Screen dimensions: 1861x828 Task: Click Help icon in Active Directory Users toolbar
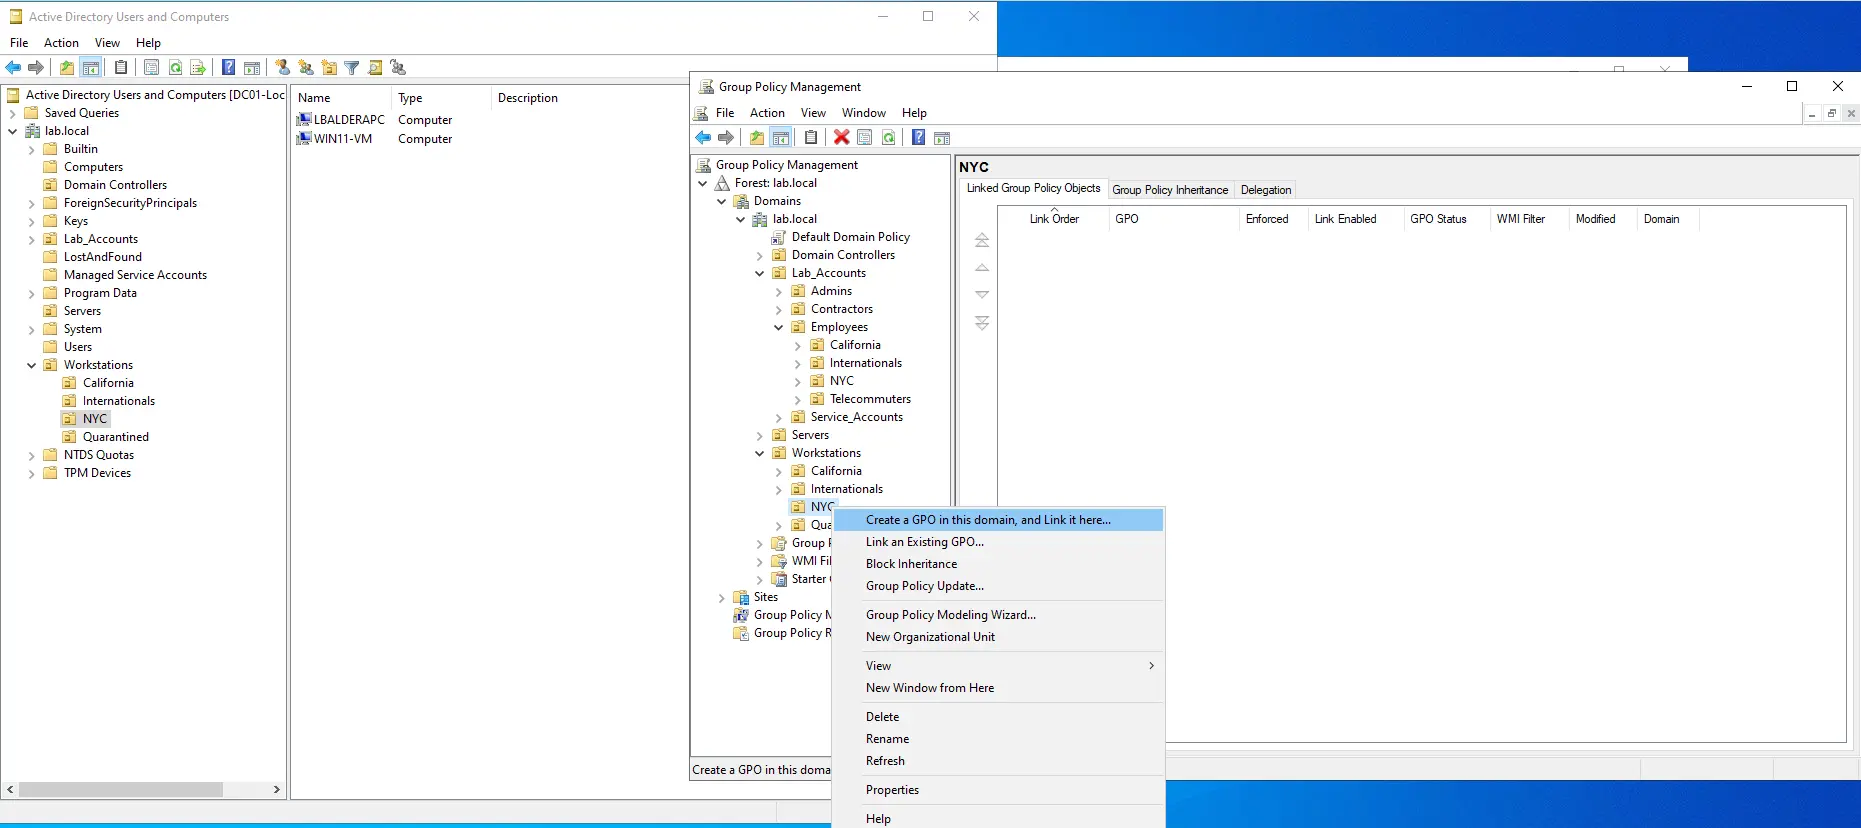(x=228, y=68)
